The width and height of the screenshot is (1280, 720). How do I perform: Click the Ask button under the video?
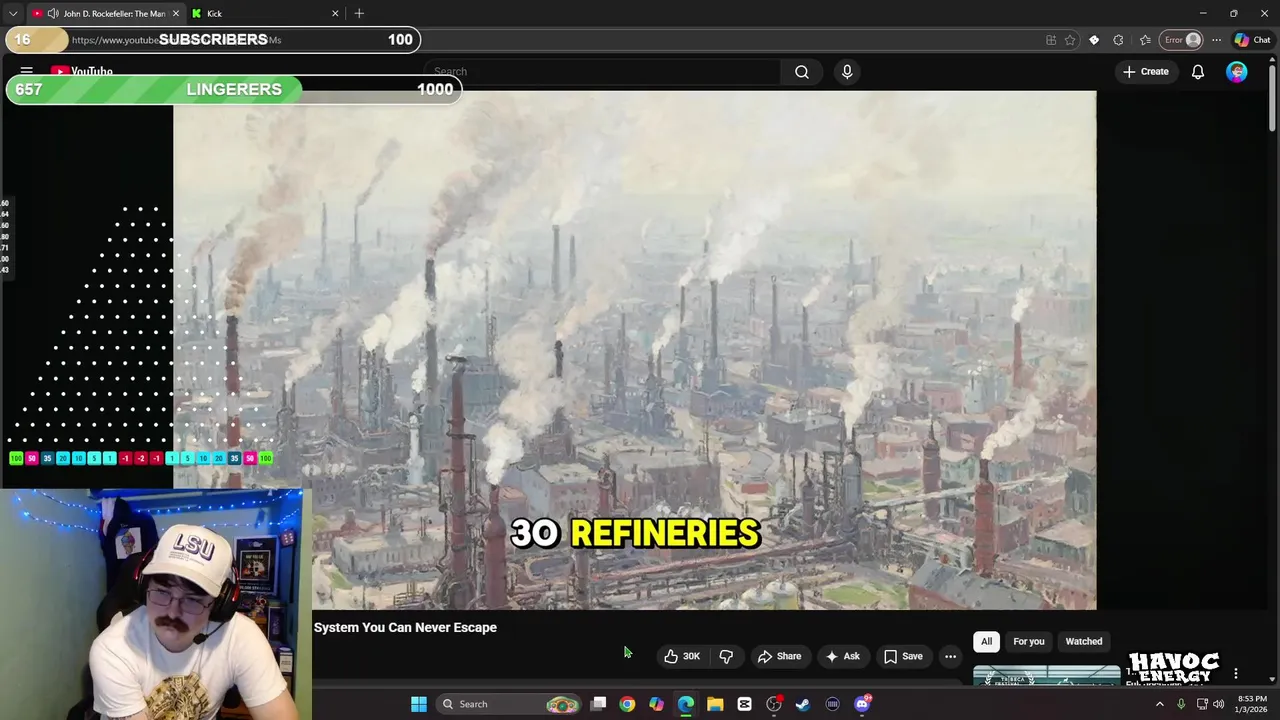coord(842,656)
